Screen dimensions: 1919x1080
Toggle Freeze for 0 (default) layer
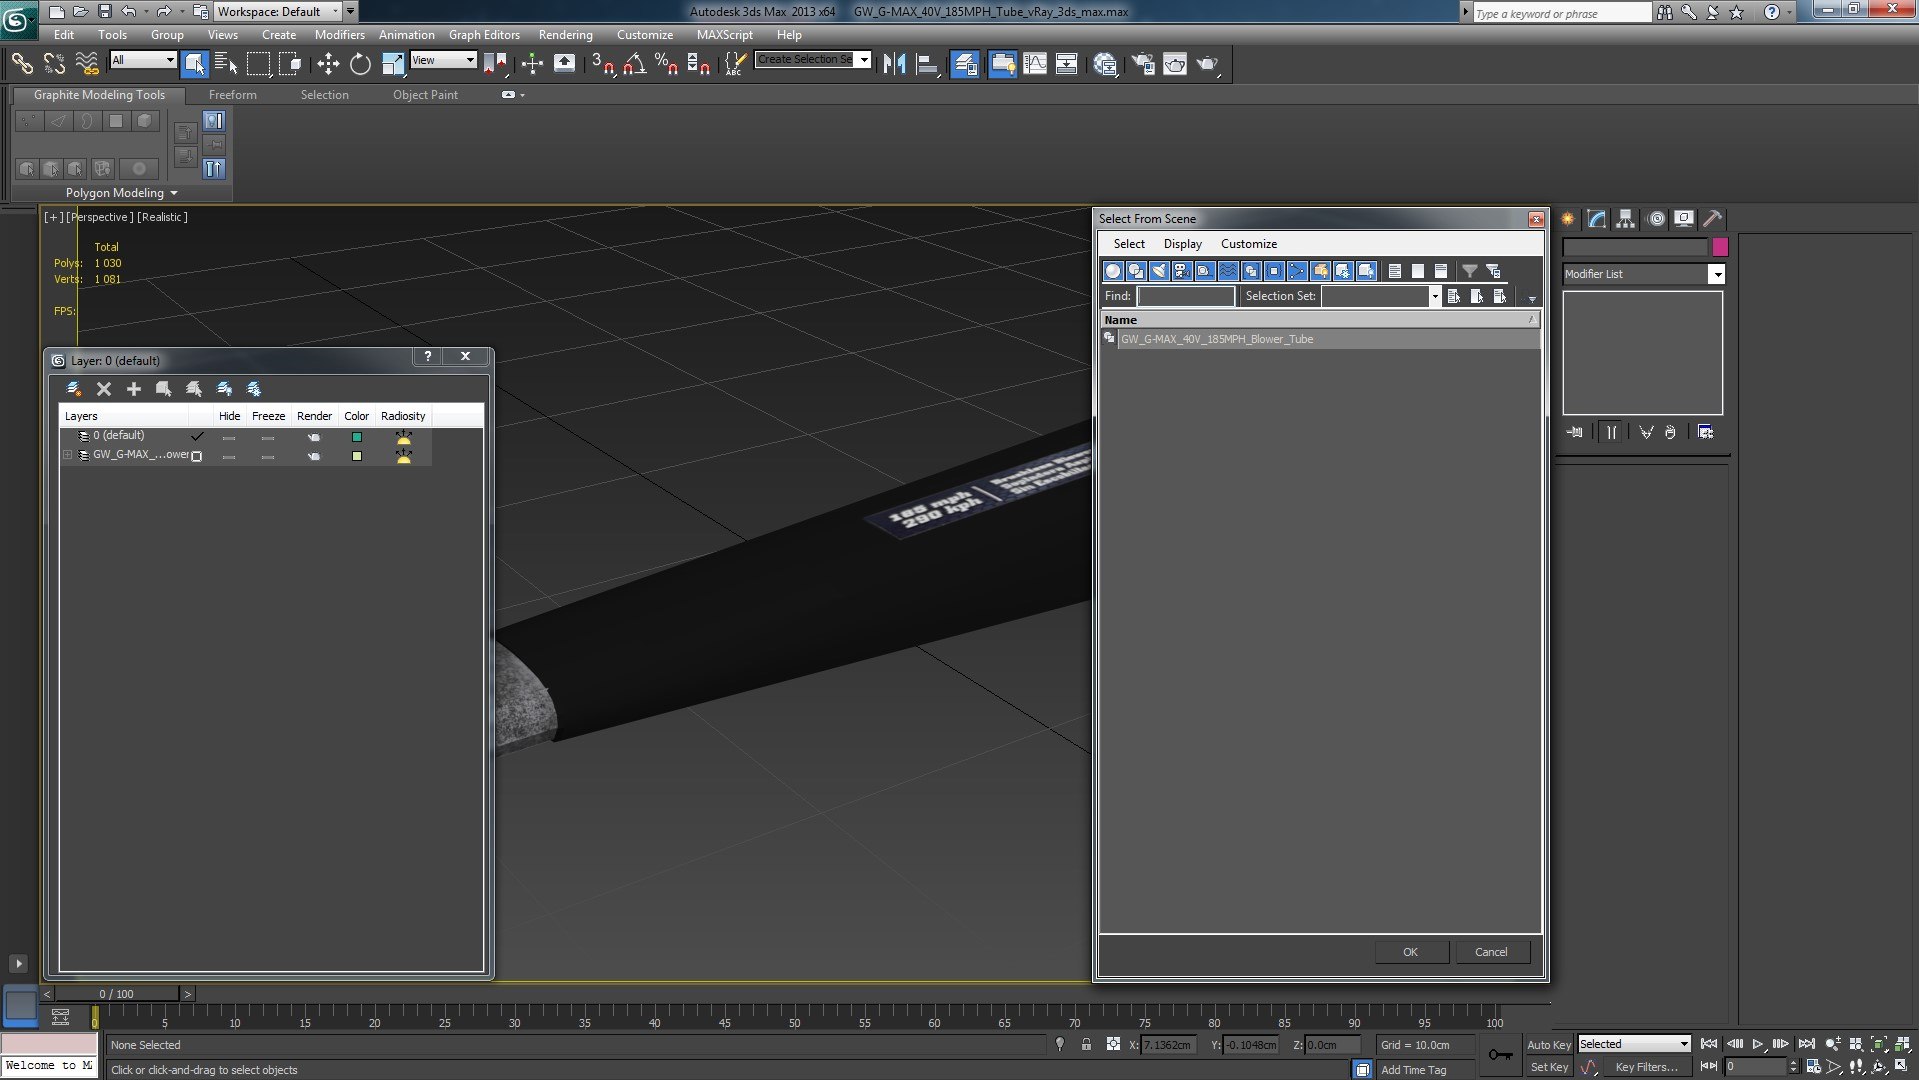pyautogui.click(x=267, y=437)
